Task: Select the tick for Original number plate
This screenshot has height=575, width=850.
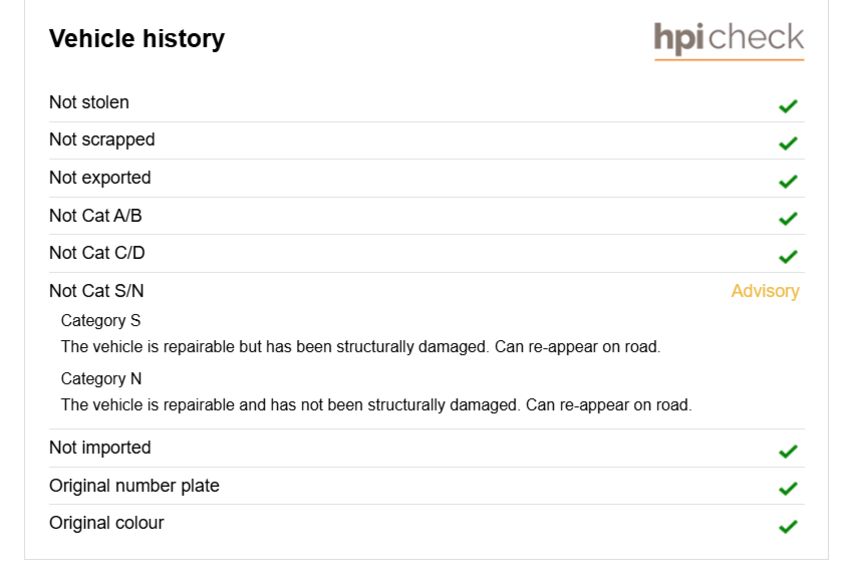Action: [788, 489]
